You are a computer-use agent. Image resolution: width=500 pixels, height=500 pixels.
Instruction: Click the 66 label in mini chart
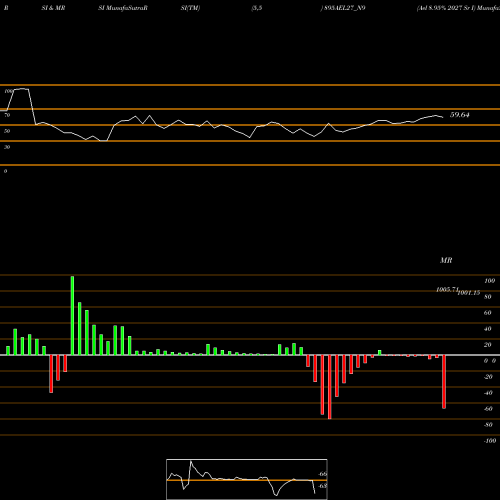[323, 474]
